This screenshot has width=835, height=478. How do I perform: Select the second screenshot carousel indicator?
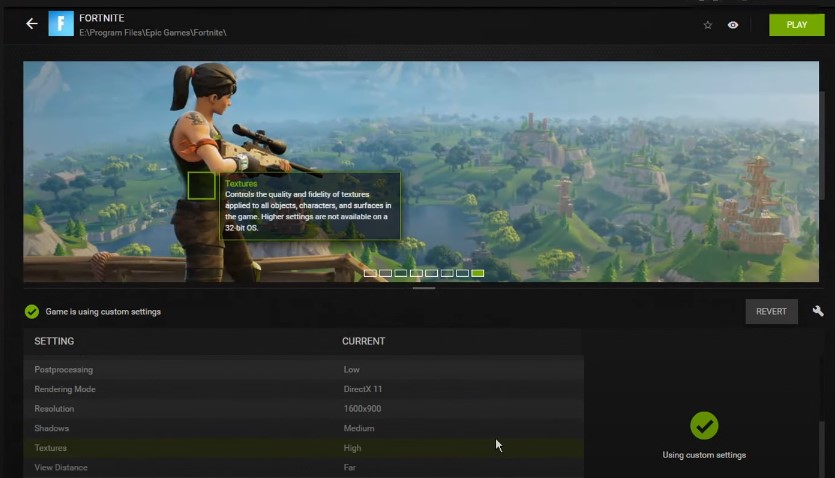coord(386,273)
